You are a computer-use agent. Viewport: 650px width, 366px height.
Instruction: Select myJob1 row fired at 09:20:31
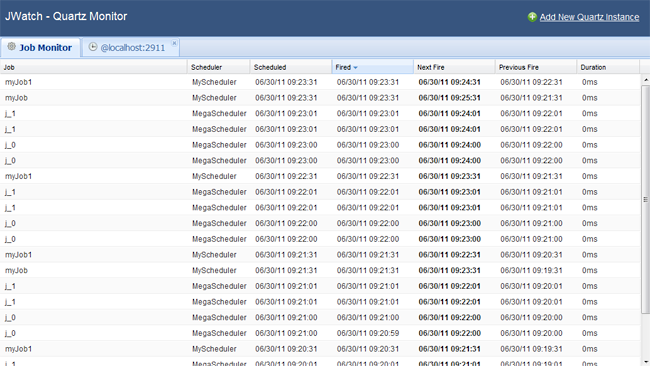(x=320, y=349)
